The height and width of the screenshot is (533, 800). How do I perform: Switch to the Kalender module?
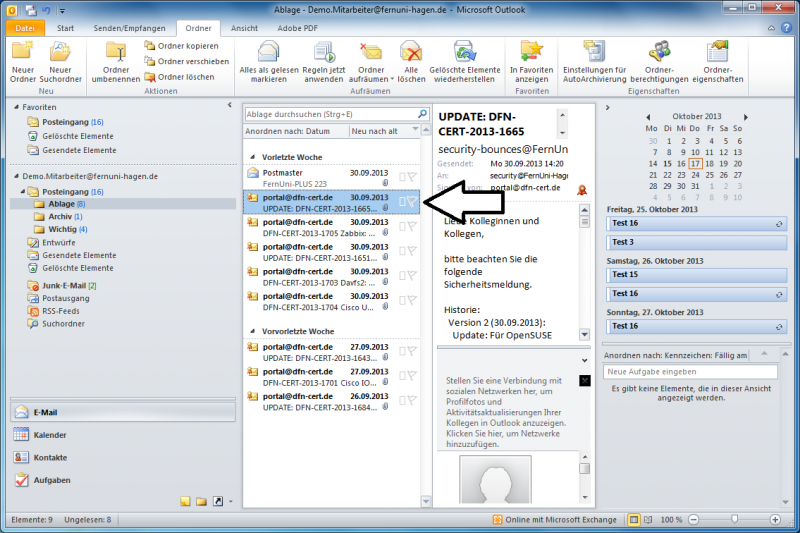point(122,435)
